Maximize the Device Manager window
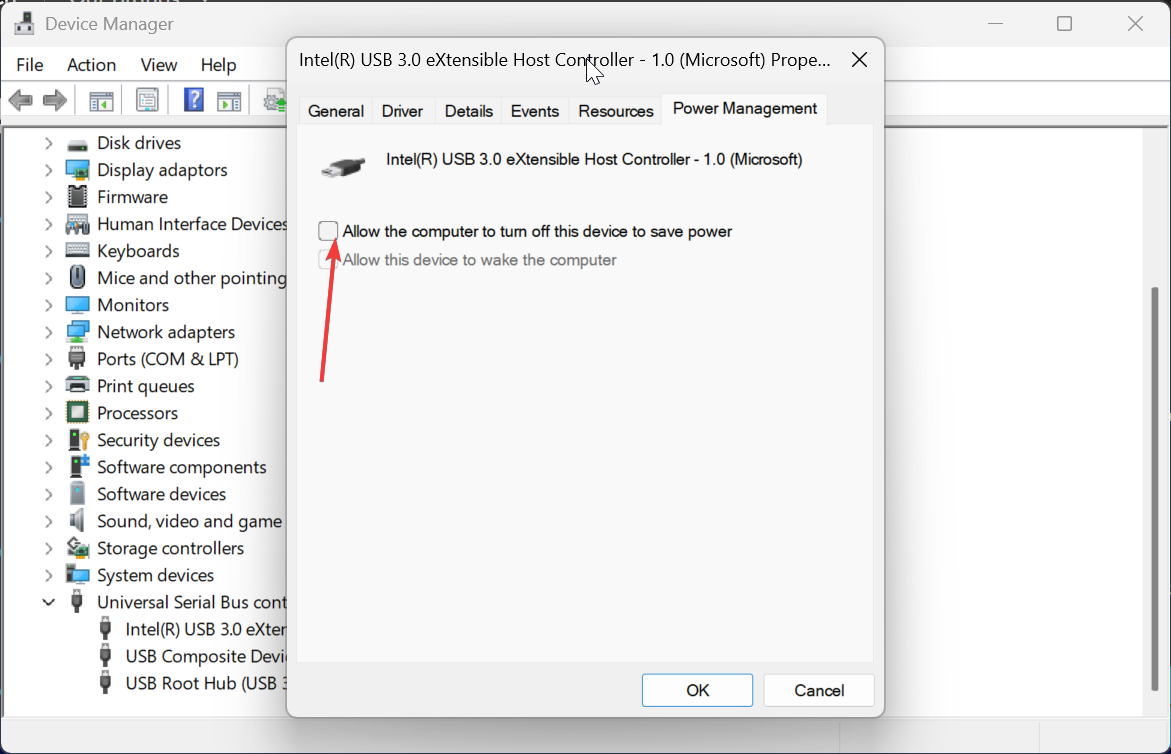 point(1064,24)
